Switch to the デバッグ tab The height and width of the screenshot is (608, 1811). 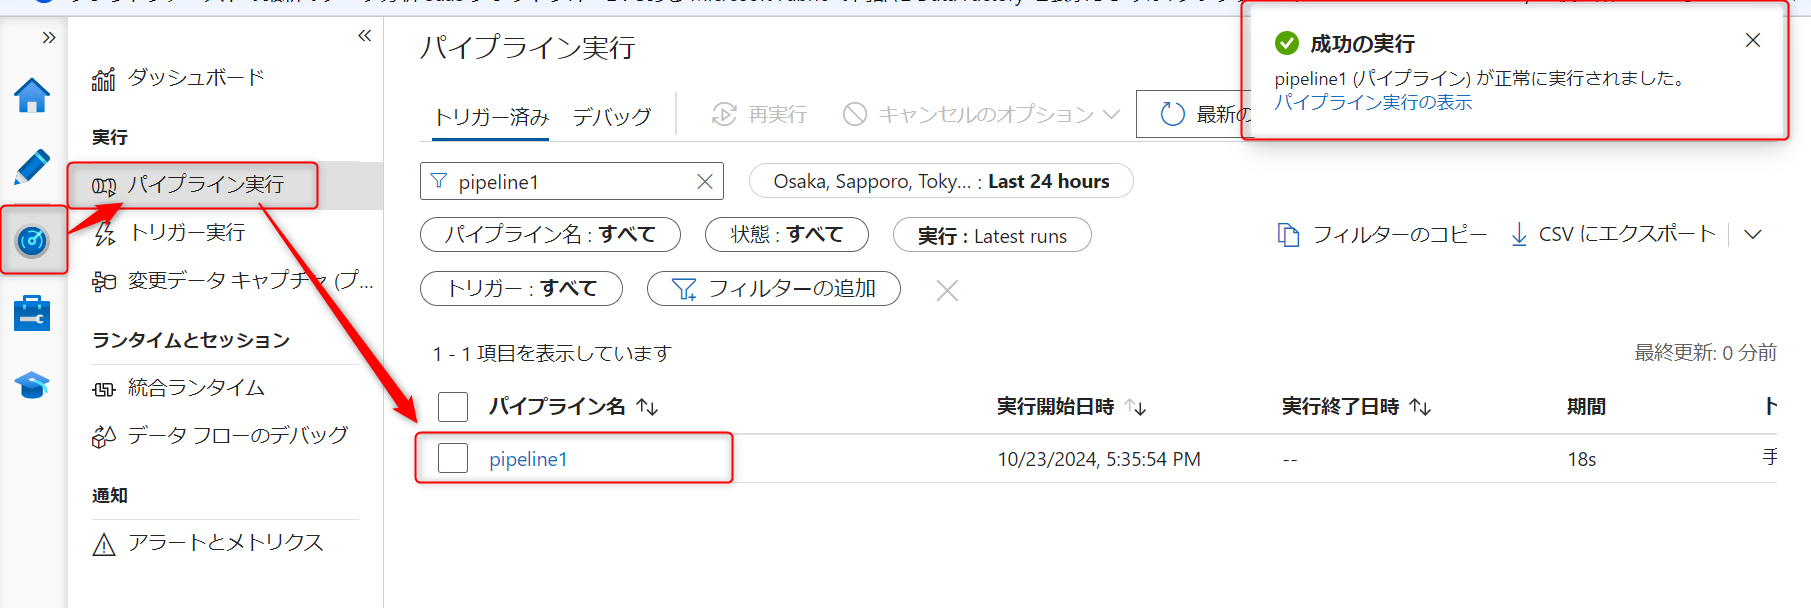tap(612, 116)
